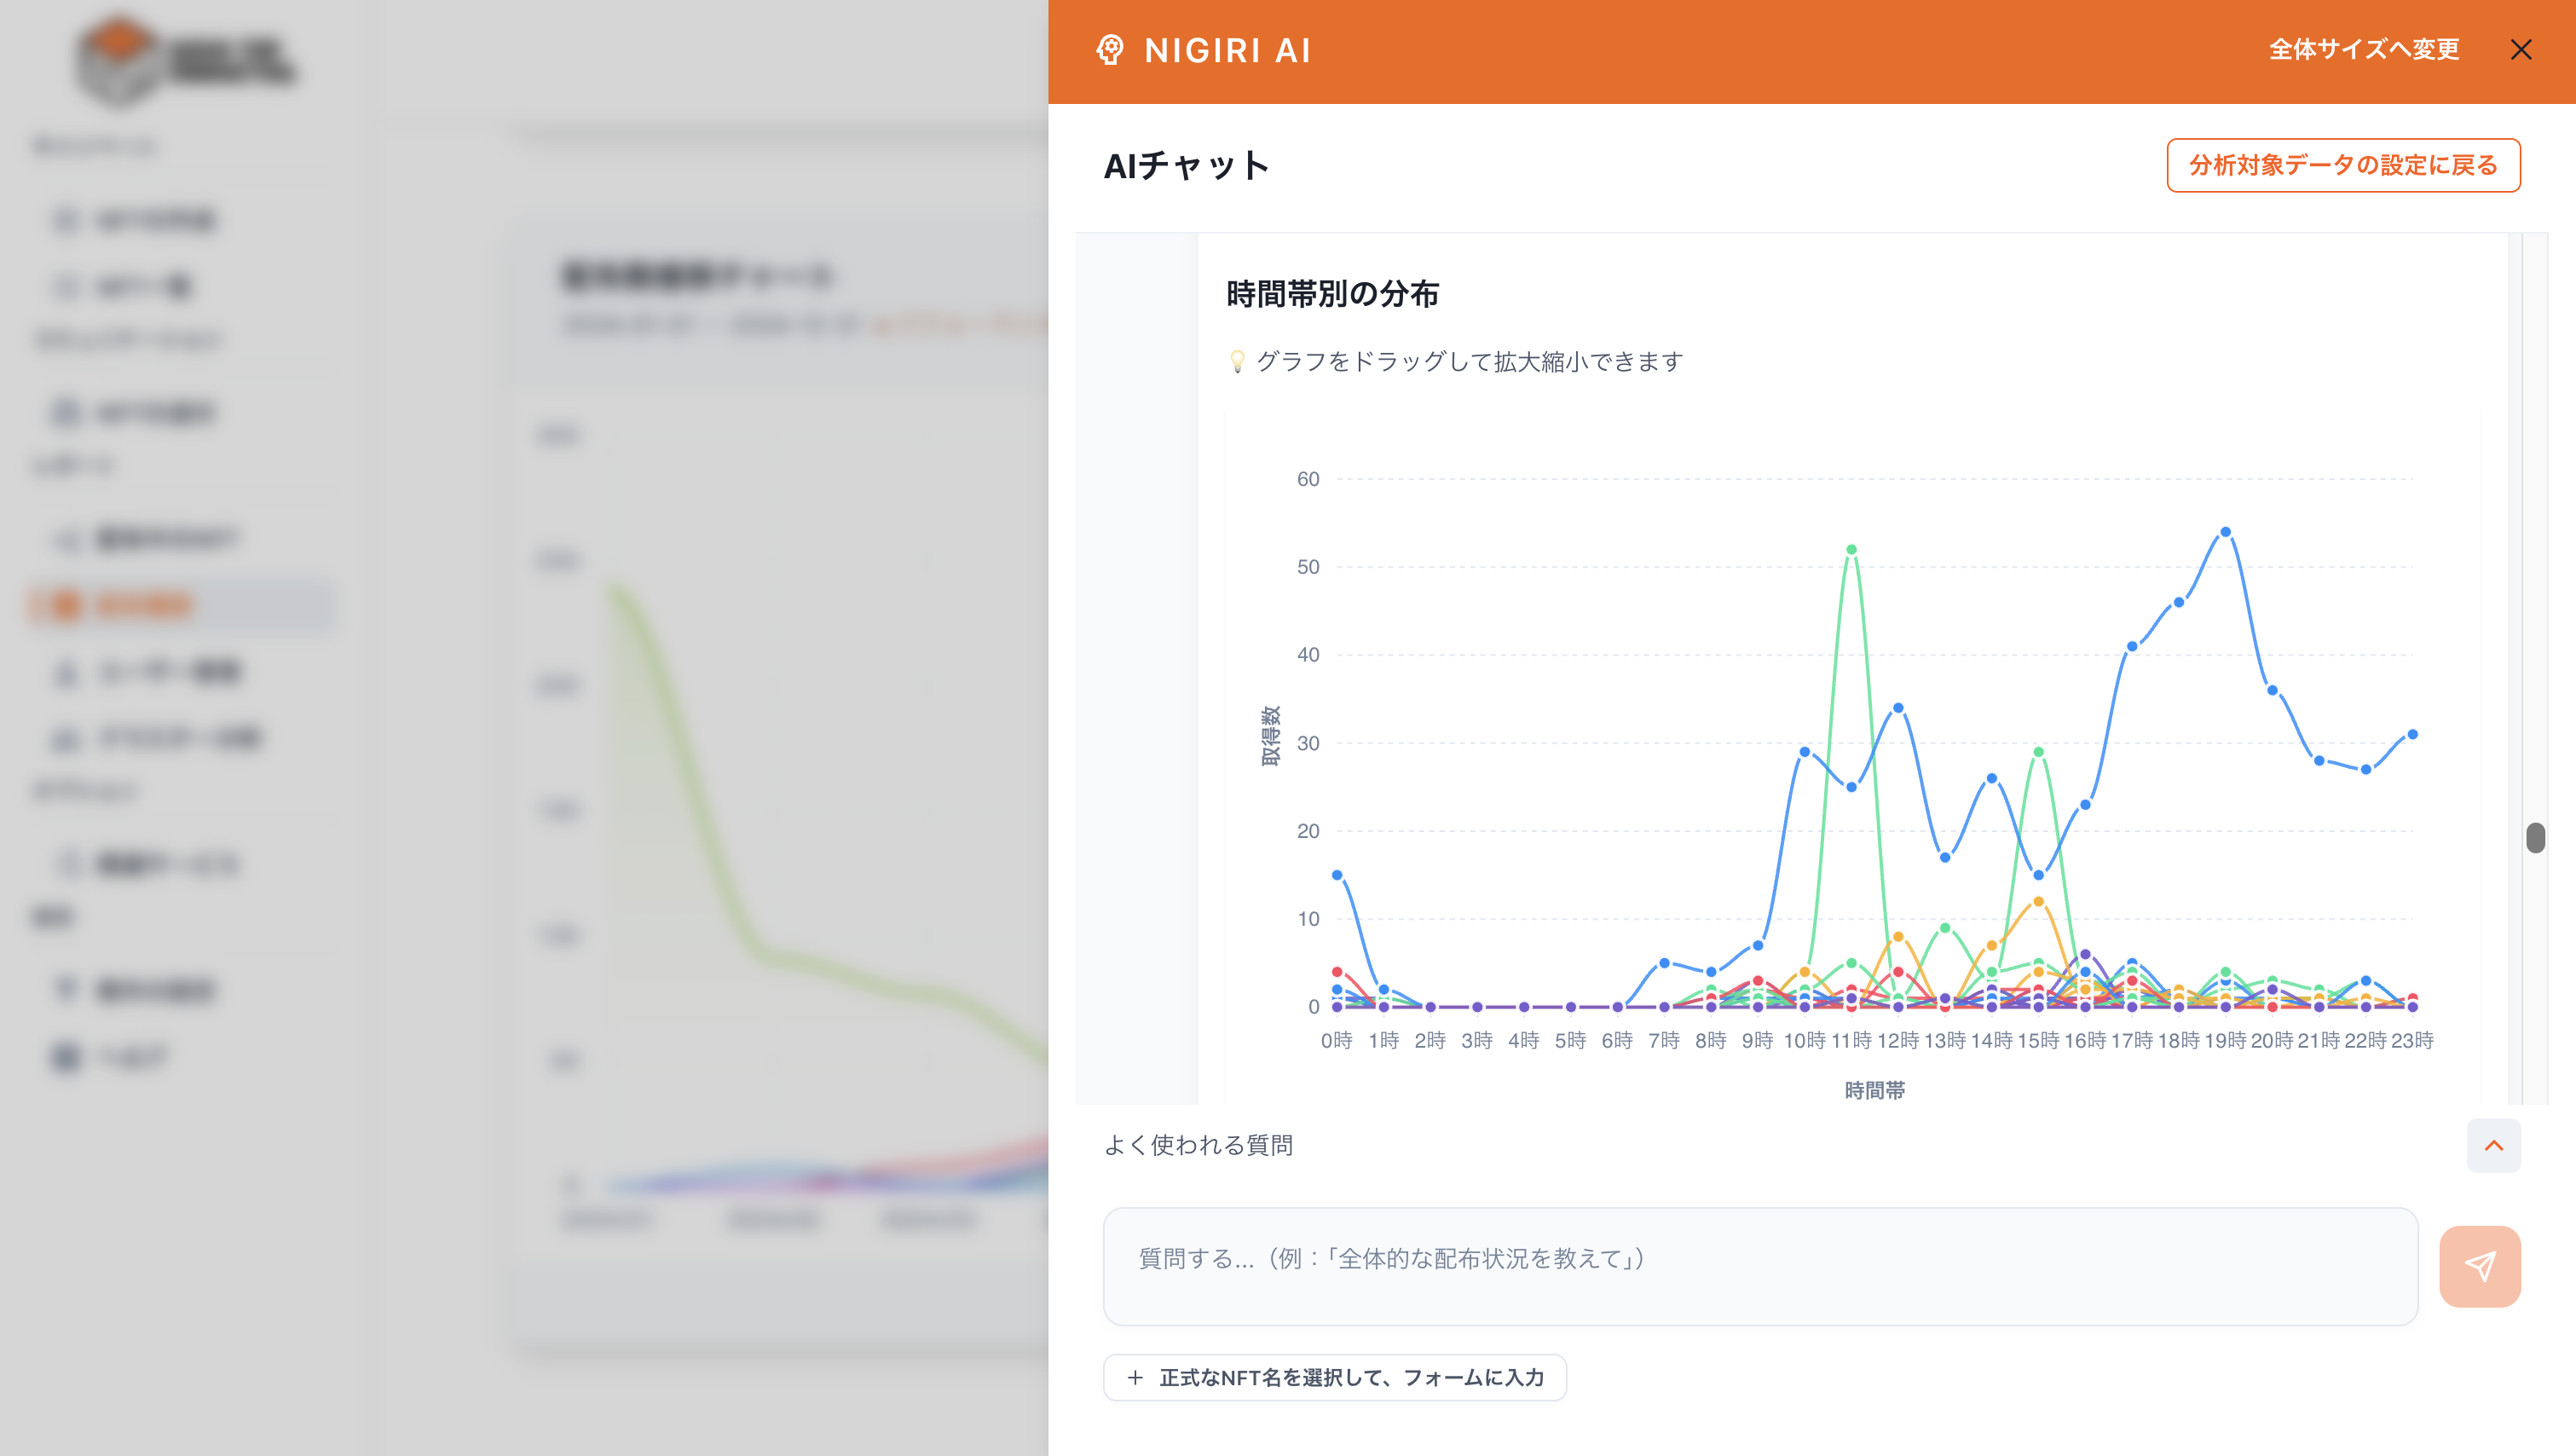The width and height of the screenshot is (2576, 1456).
Task: Click the plus icon on NFT名 button
Action: click(x=1135, y=1377)
